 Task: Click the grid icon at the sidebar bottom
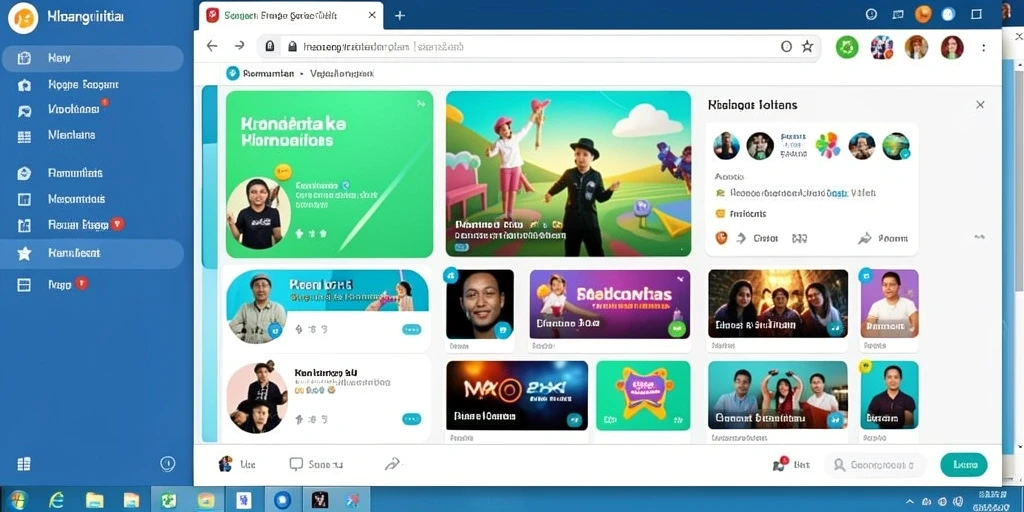24,464
